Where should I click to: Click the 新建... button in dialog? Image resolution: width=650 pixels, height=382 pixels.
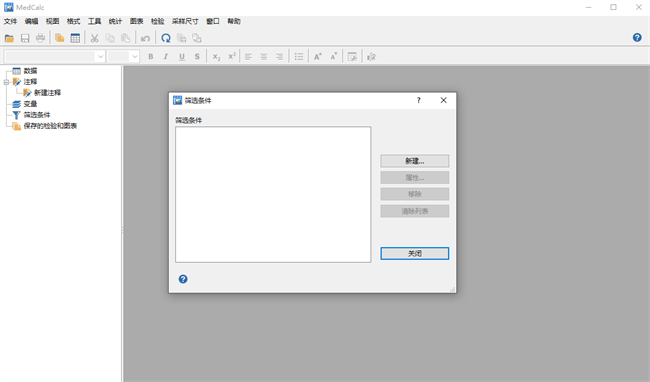coord(415,161)
